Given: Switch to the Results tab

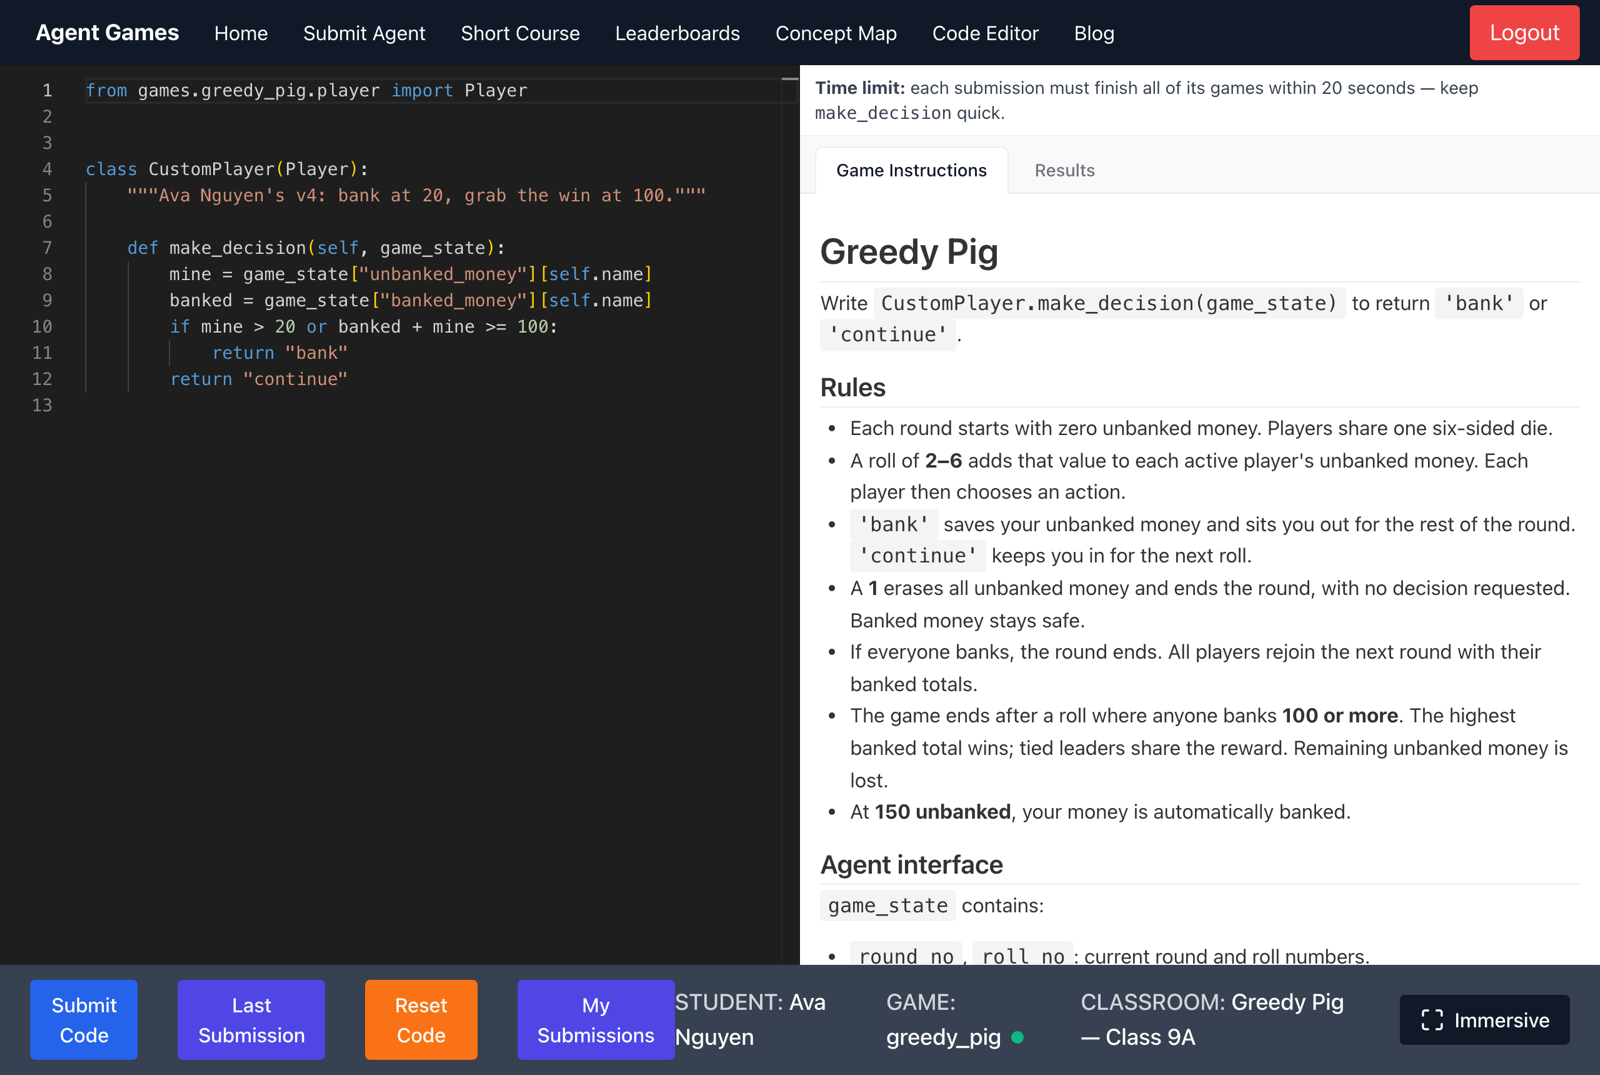Looking at the screenshot, I should point(1064,170).
